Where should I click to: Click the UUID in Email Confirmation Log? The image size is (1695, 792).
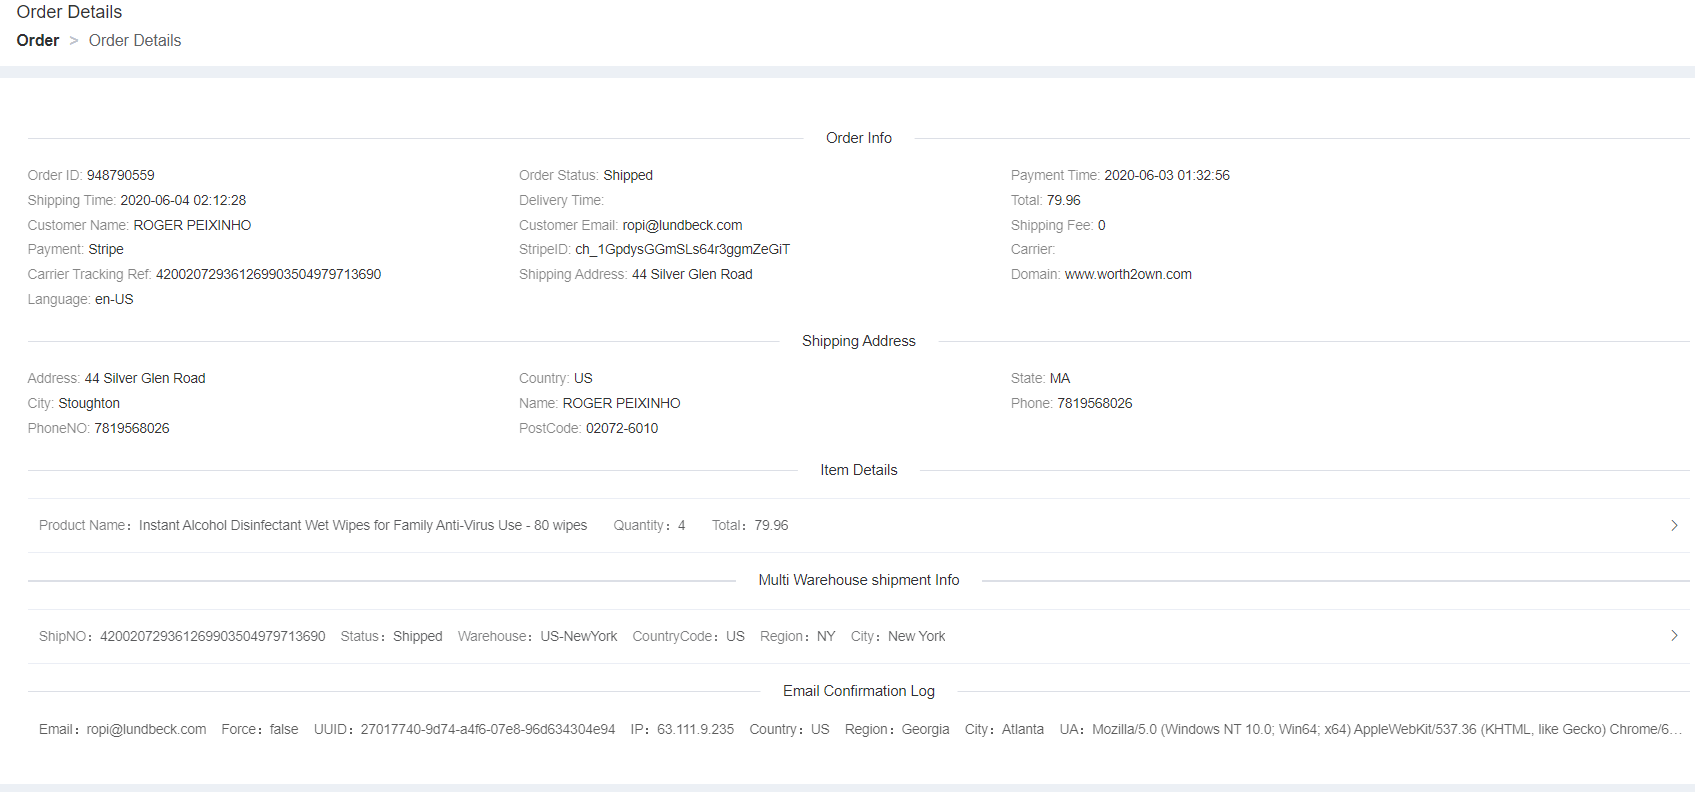click(487, 729)
